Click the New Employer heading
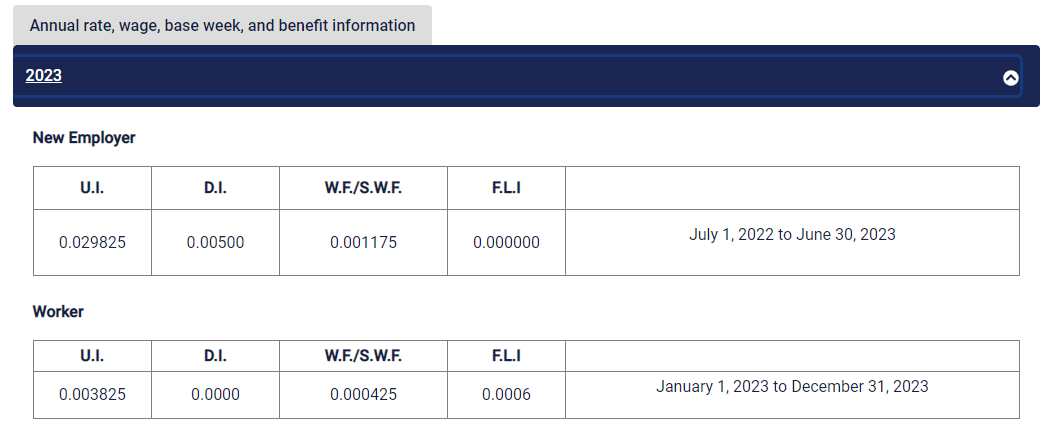The width and height of the screenshot is (1051, 436). (84, 138)
